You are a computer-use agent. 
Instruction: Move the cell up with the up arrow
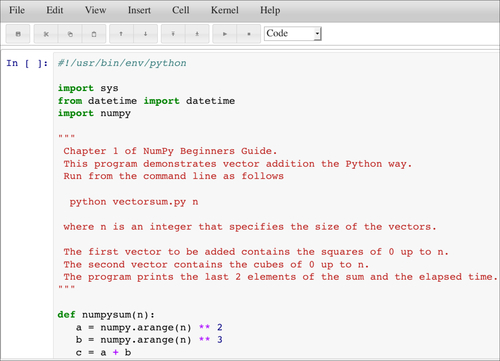(x=121, y=34)
